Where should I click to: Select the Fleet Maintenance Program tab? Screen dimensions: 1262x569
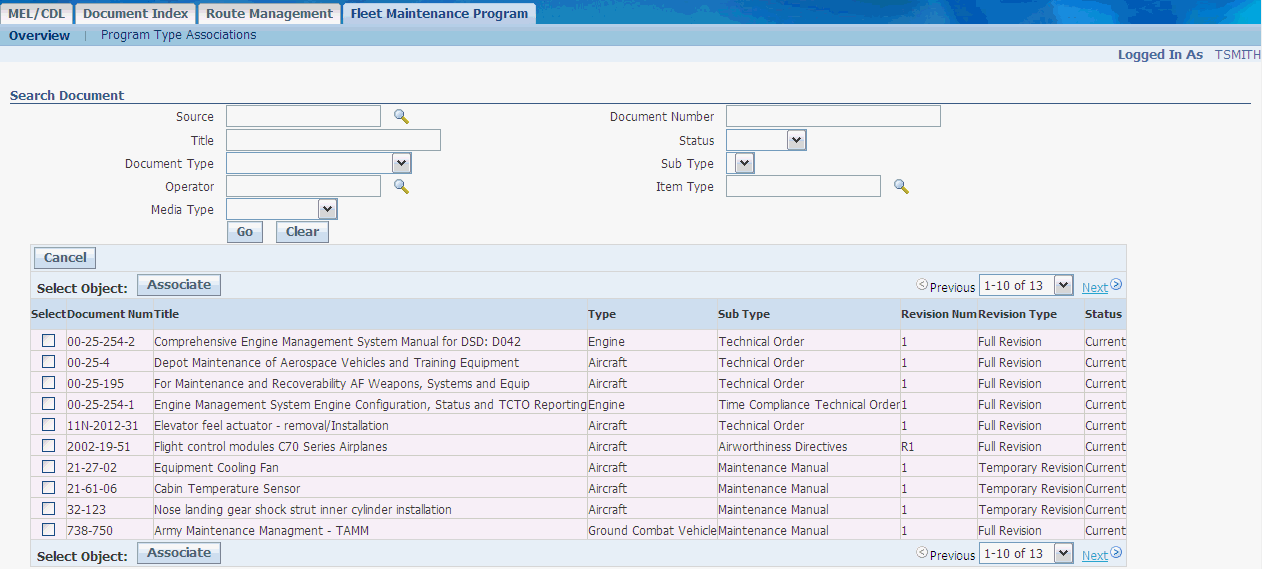(439, 14)
